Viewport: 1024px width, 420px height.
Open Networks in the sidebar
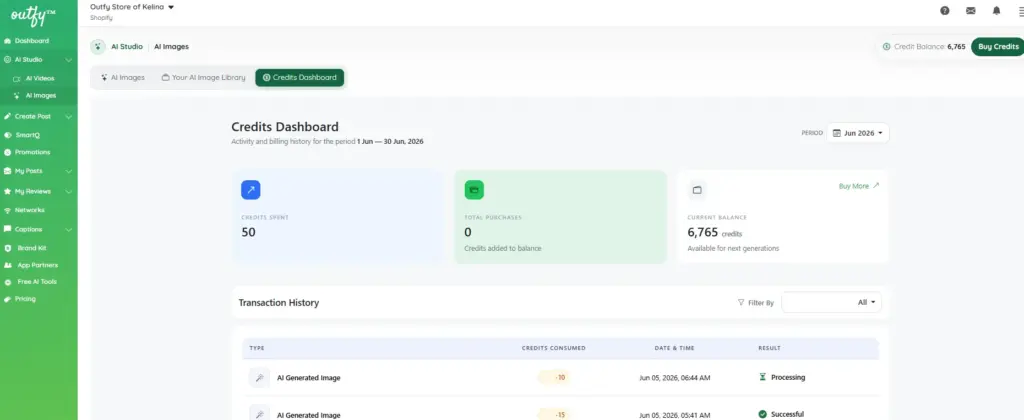click(x=29, y=210)
